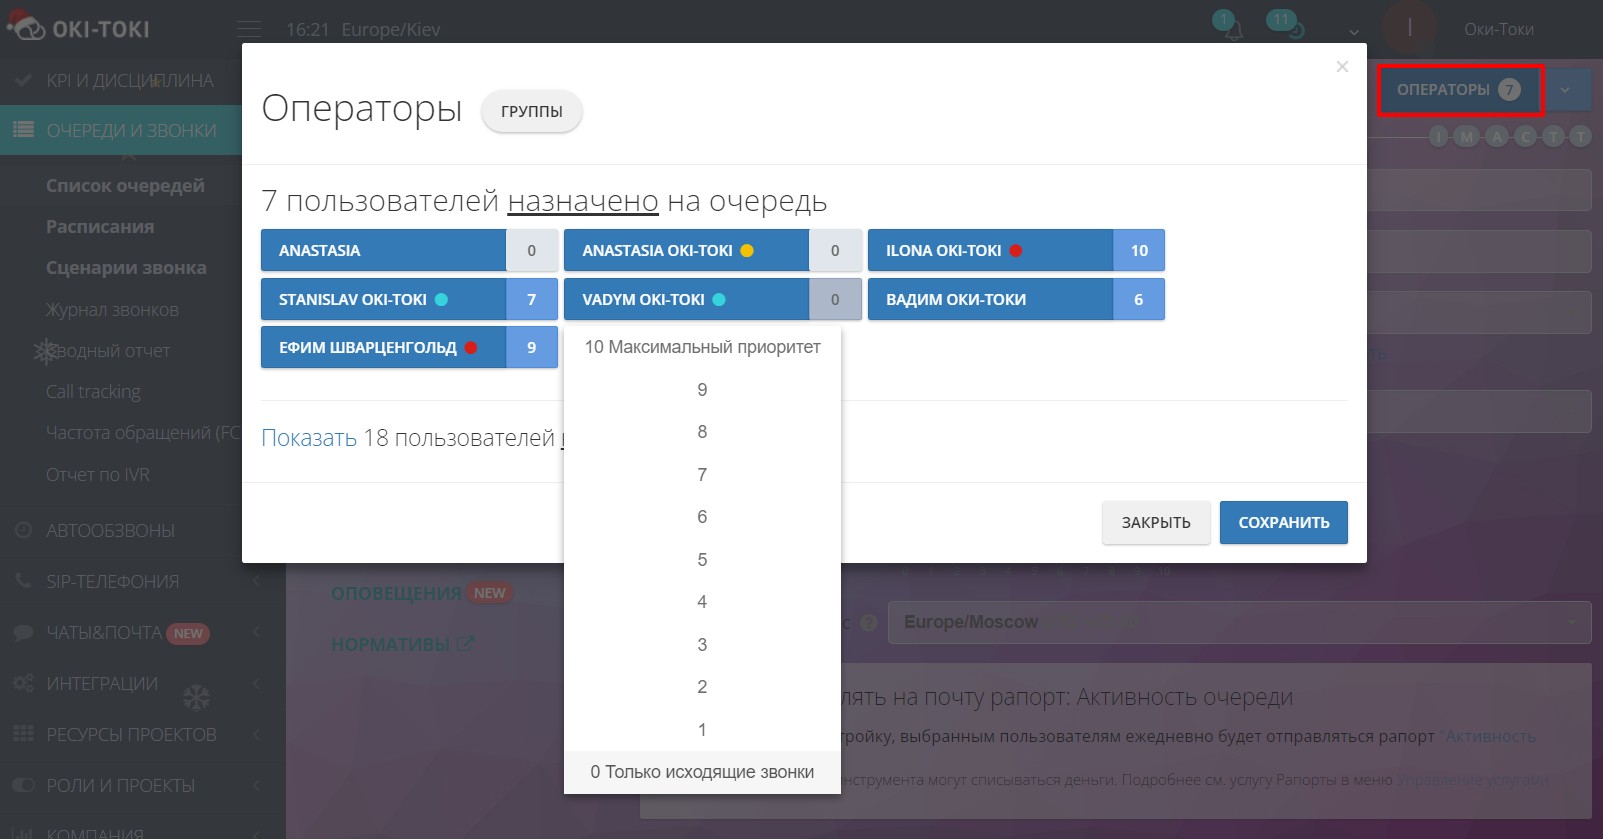
Task: Open the Группы button
Action: pos(531,111)
